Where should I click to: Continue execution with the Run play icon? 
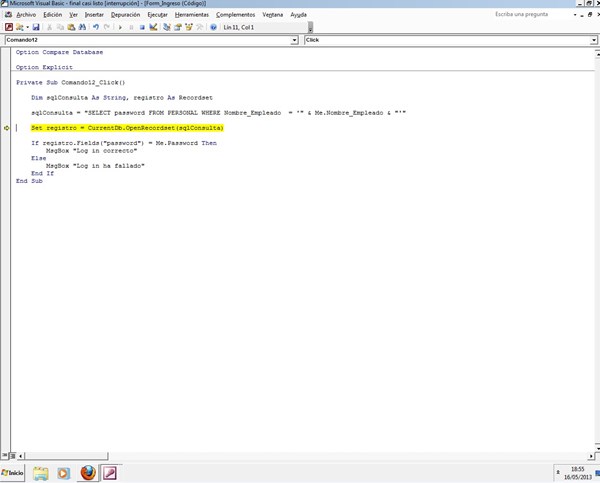[120, 27]
